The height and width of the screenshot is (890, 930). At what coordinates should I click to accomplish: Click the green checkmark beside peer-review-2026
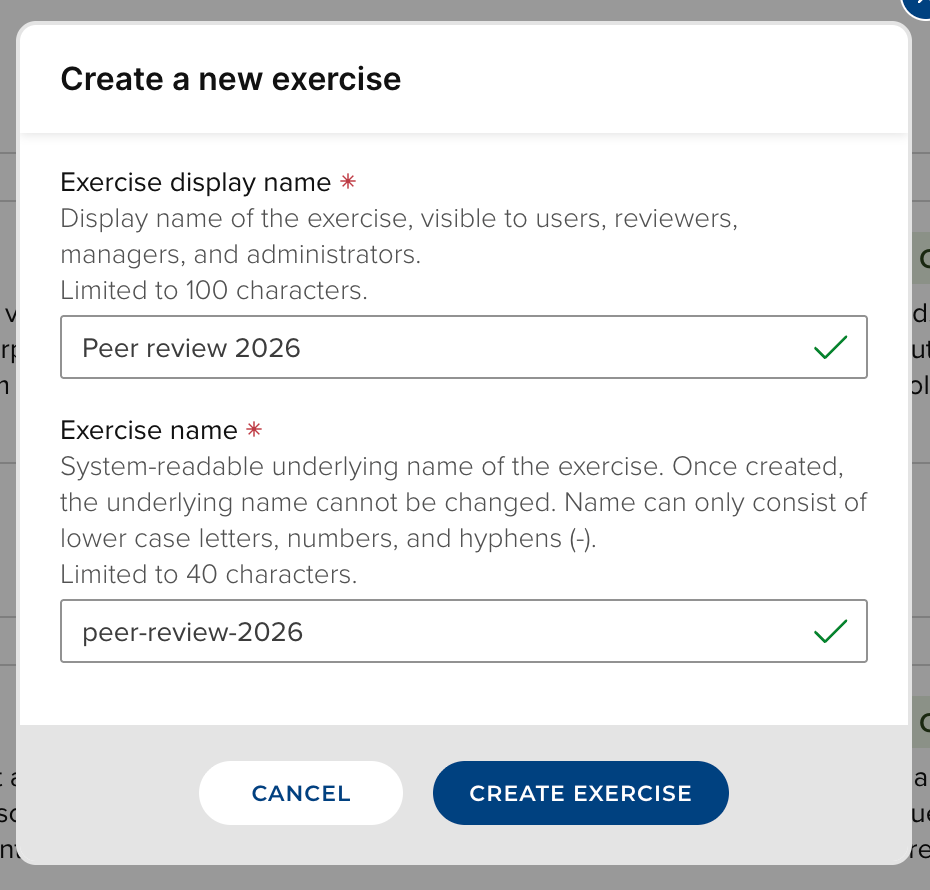pos(830,632)
